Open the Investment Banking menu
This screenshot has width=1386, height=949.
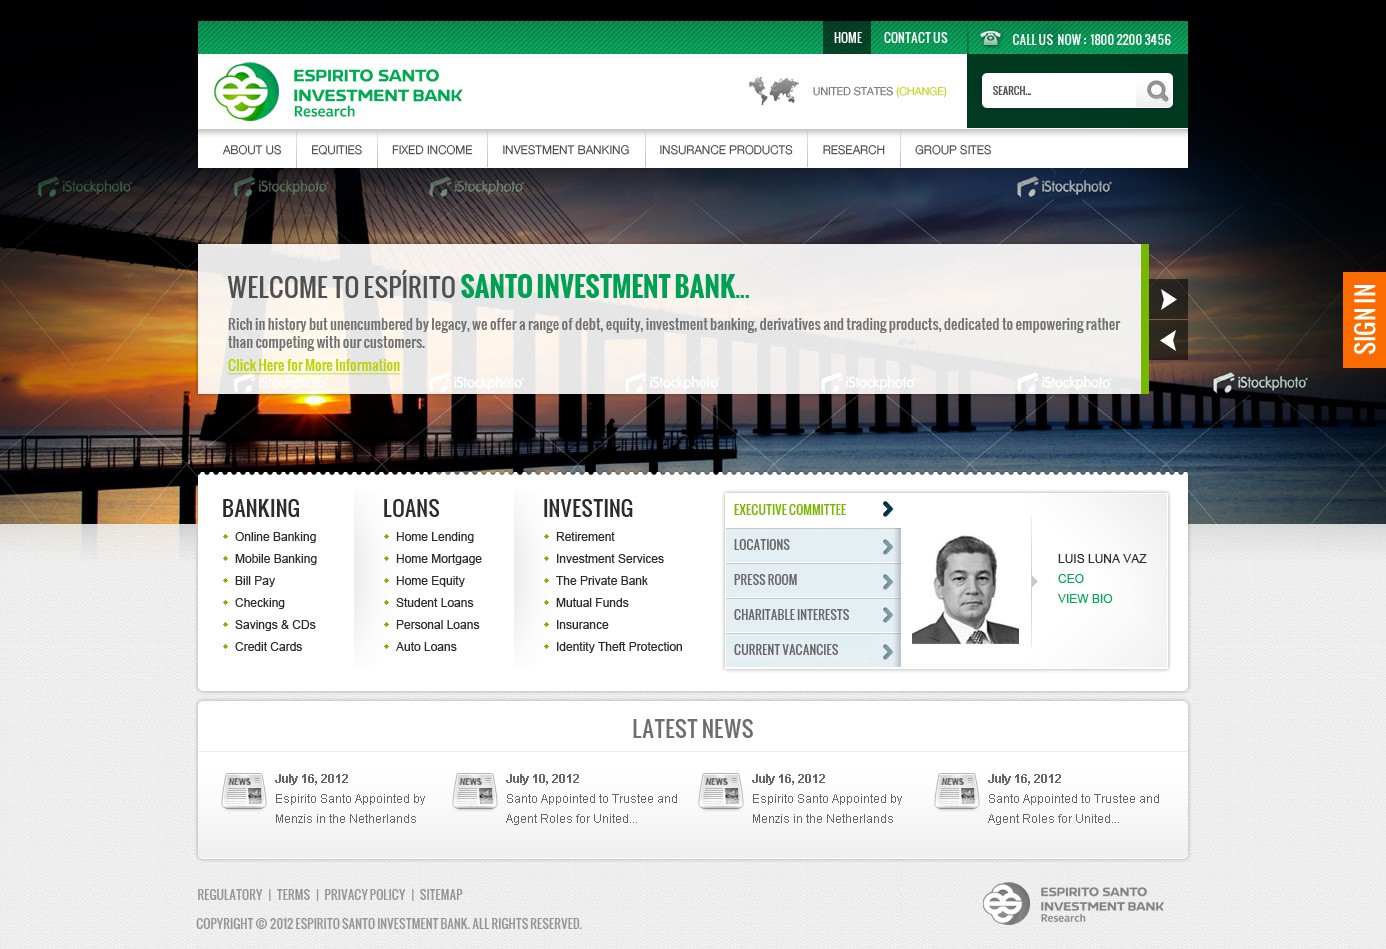tap(566, 150)
